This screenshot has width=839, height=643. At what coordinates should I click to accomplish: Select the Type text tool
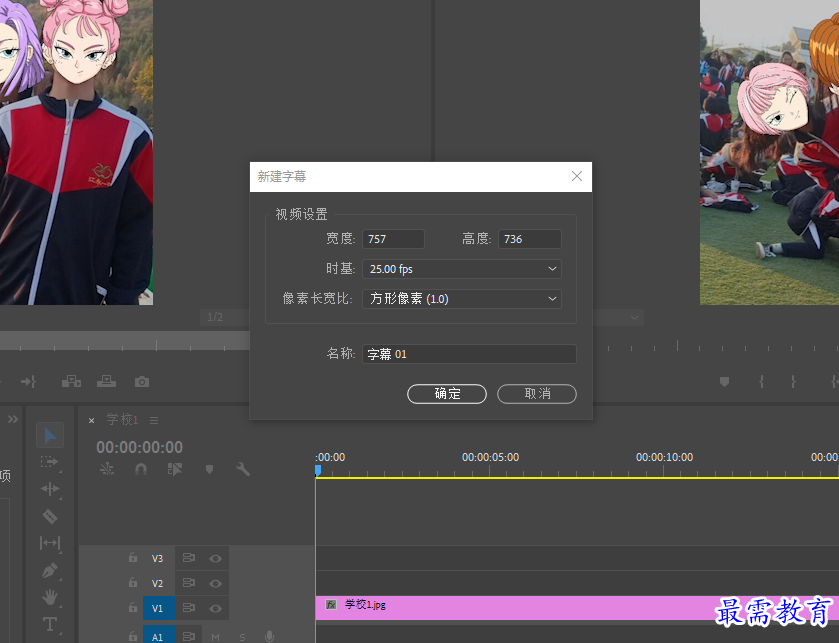[50, 624]
